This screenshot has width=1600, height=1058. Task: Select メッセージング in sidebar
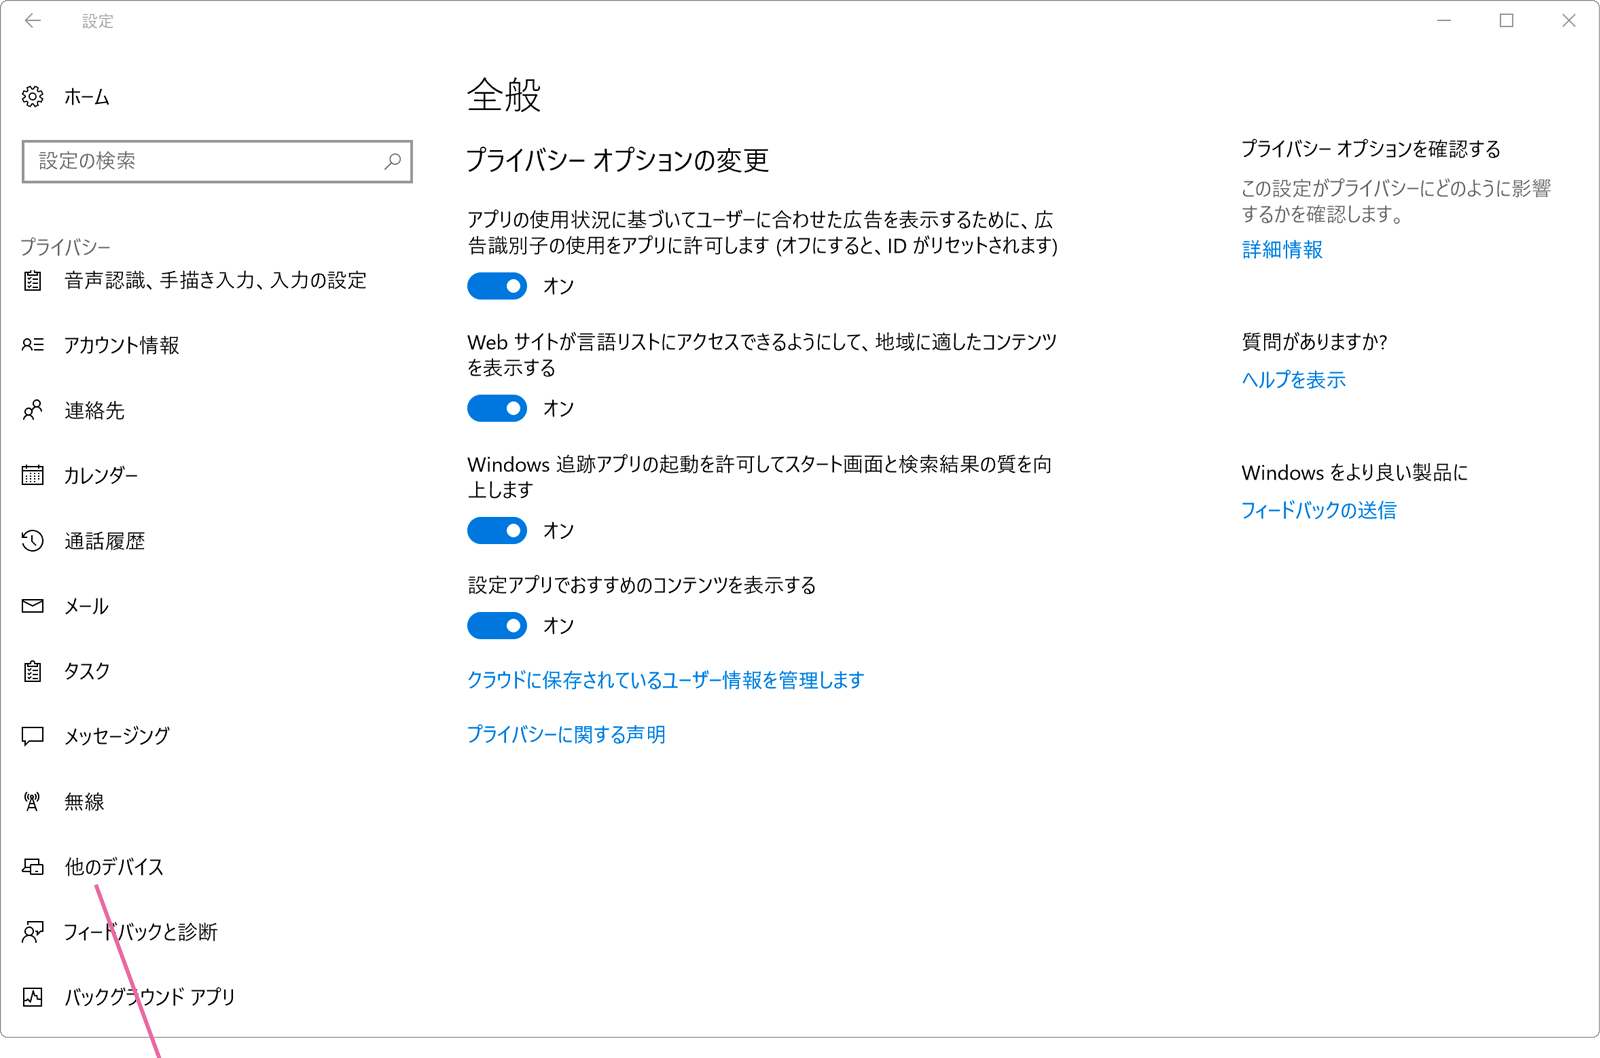click(x=117, y=736)
